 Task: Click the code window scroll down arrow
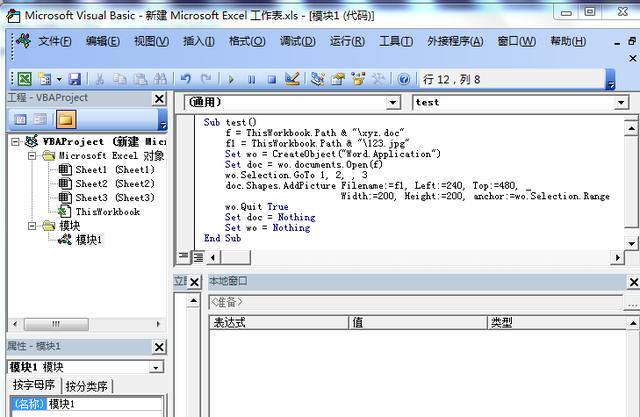(631, 244)
